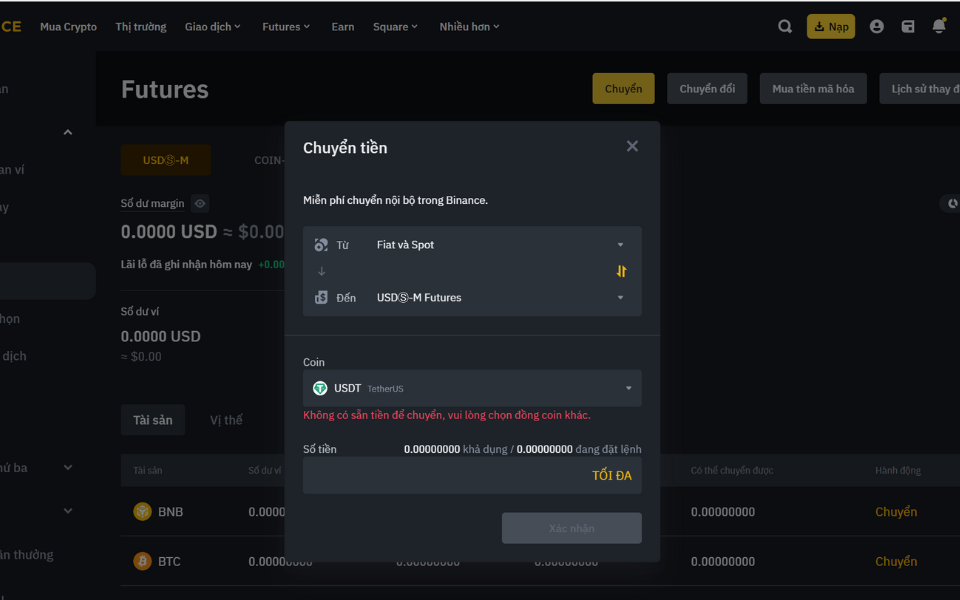Click the Lịch sử thay đổi button
This screenshot has height=600, width=960.
pos(920,89)
